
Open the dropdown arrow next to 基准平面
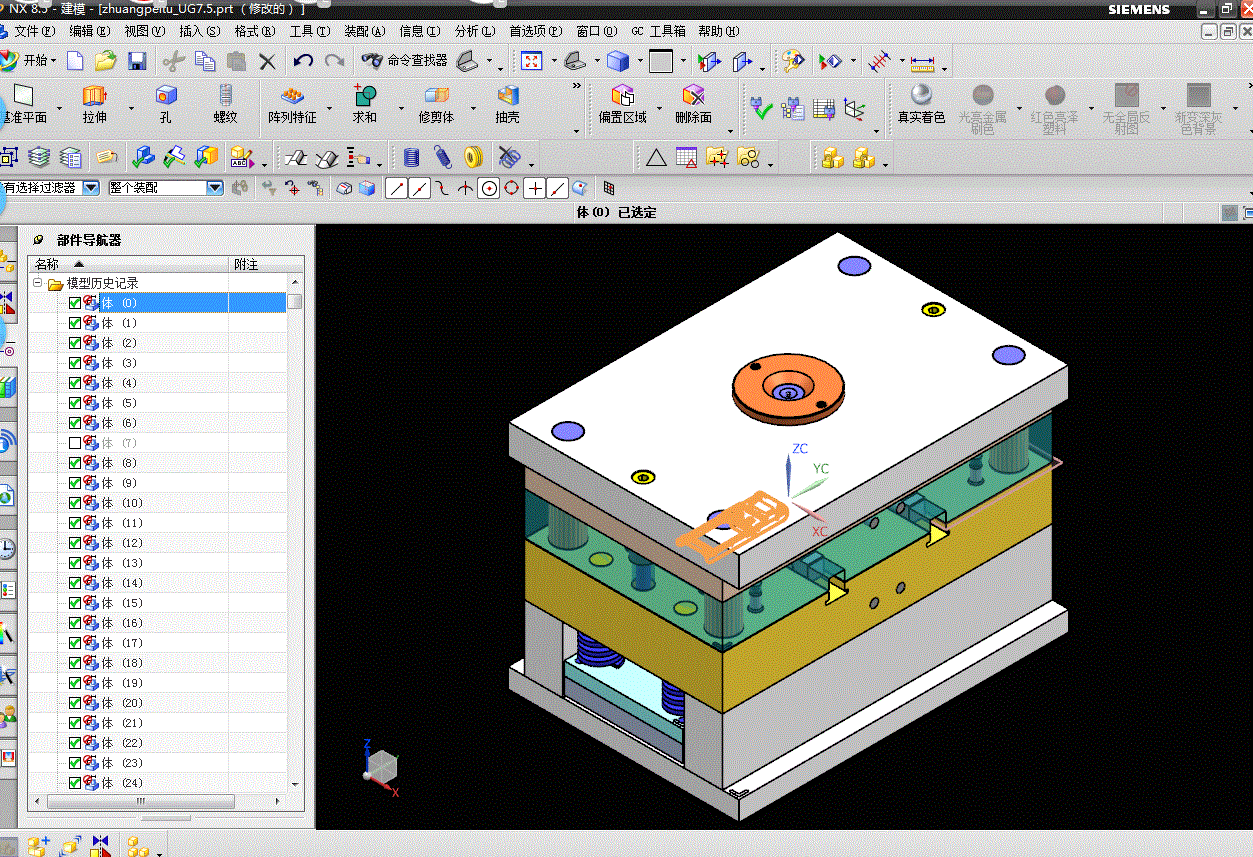tap(60, 107)
